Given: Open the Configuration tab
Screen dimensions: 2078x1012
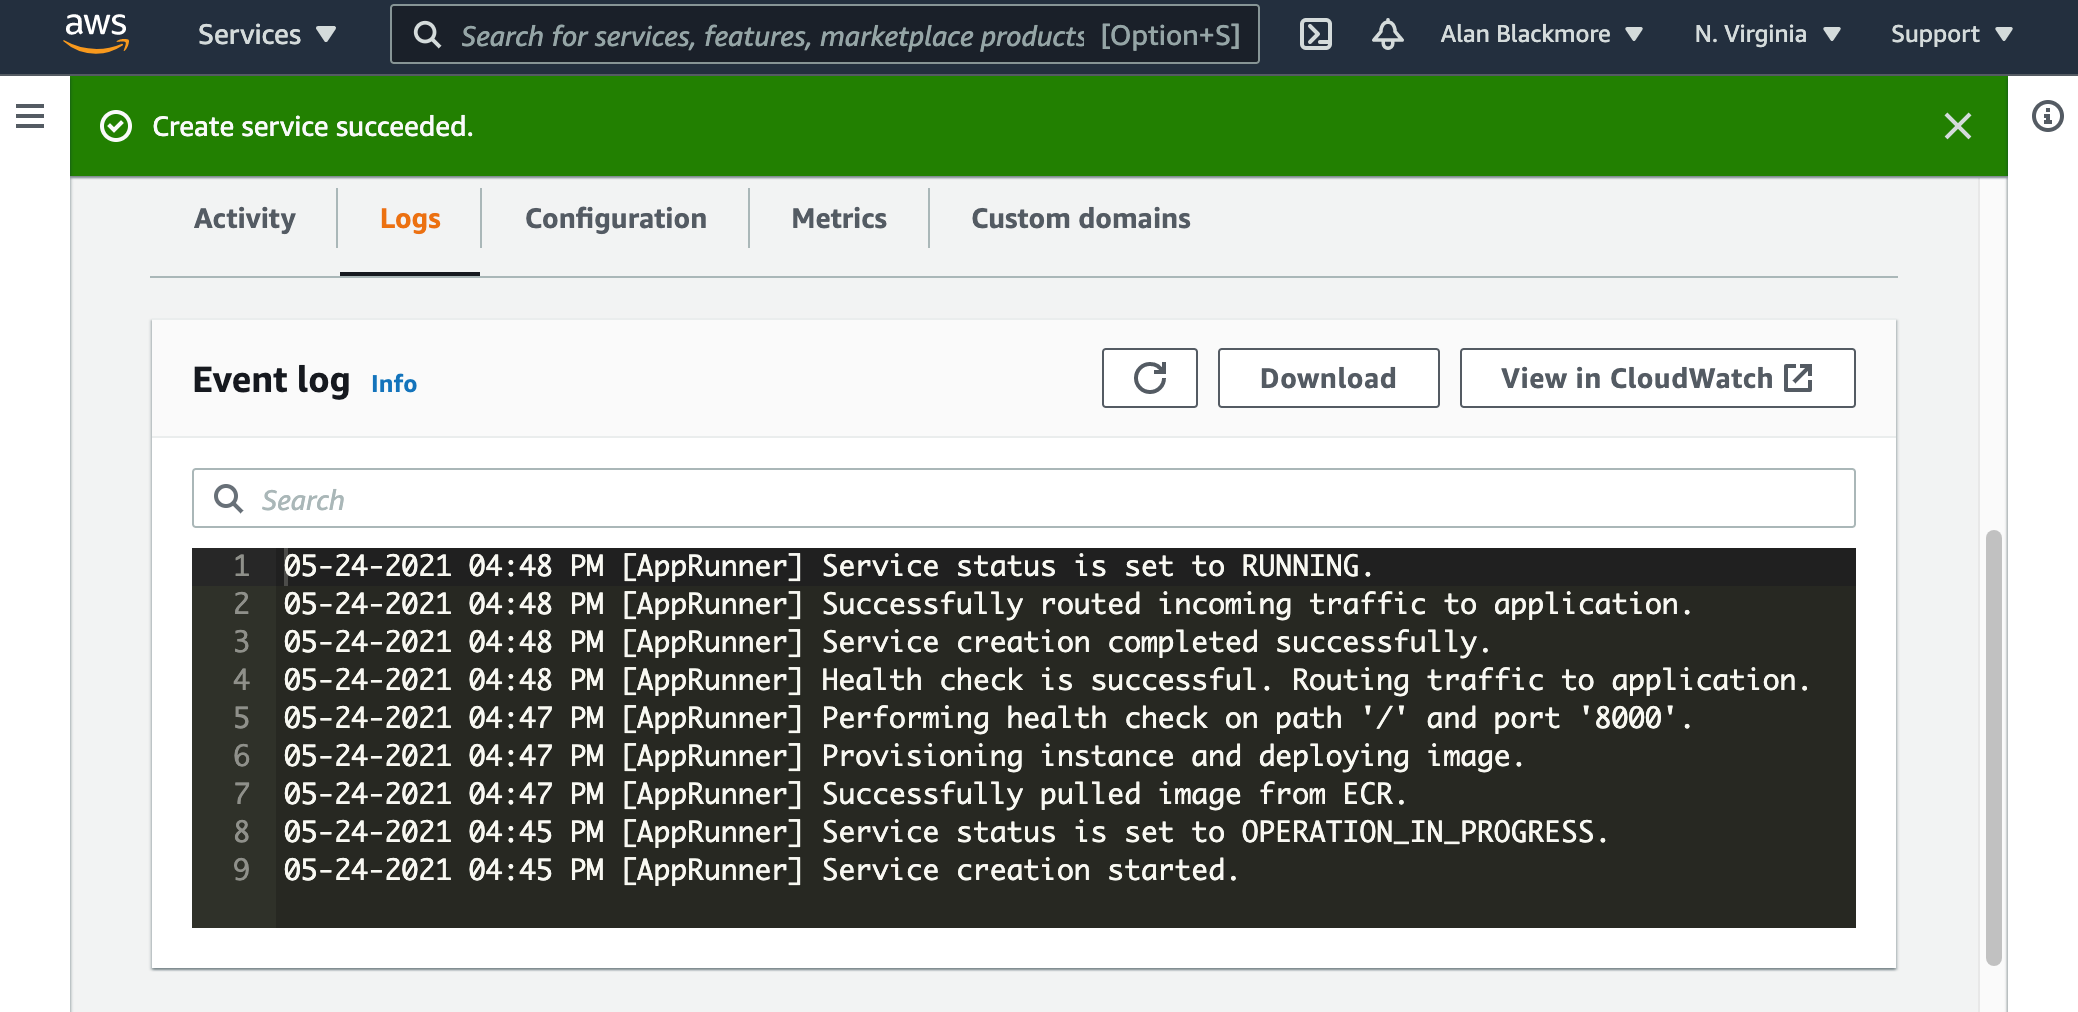Looking at the screenshot, I should [616, 218].
